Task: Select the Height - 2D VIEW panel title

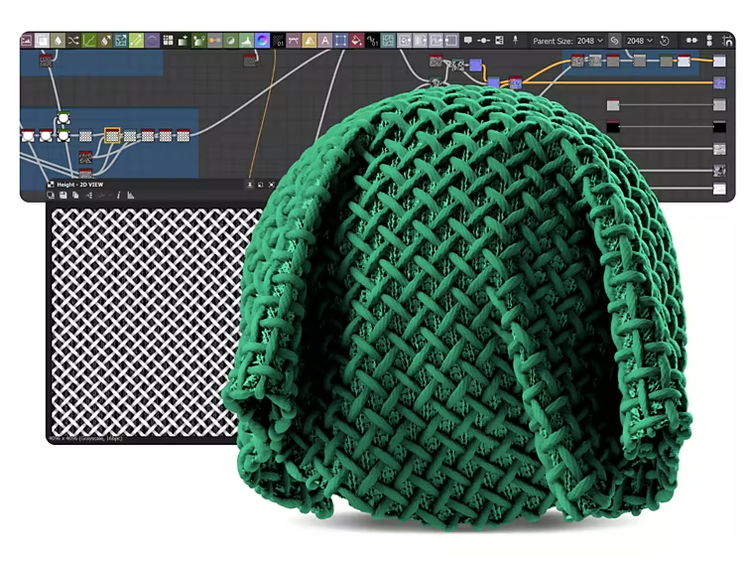Action: click(80, 185)
